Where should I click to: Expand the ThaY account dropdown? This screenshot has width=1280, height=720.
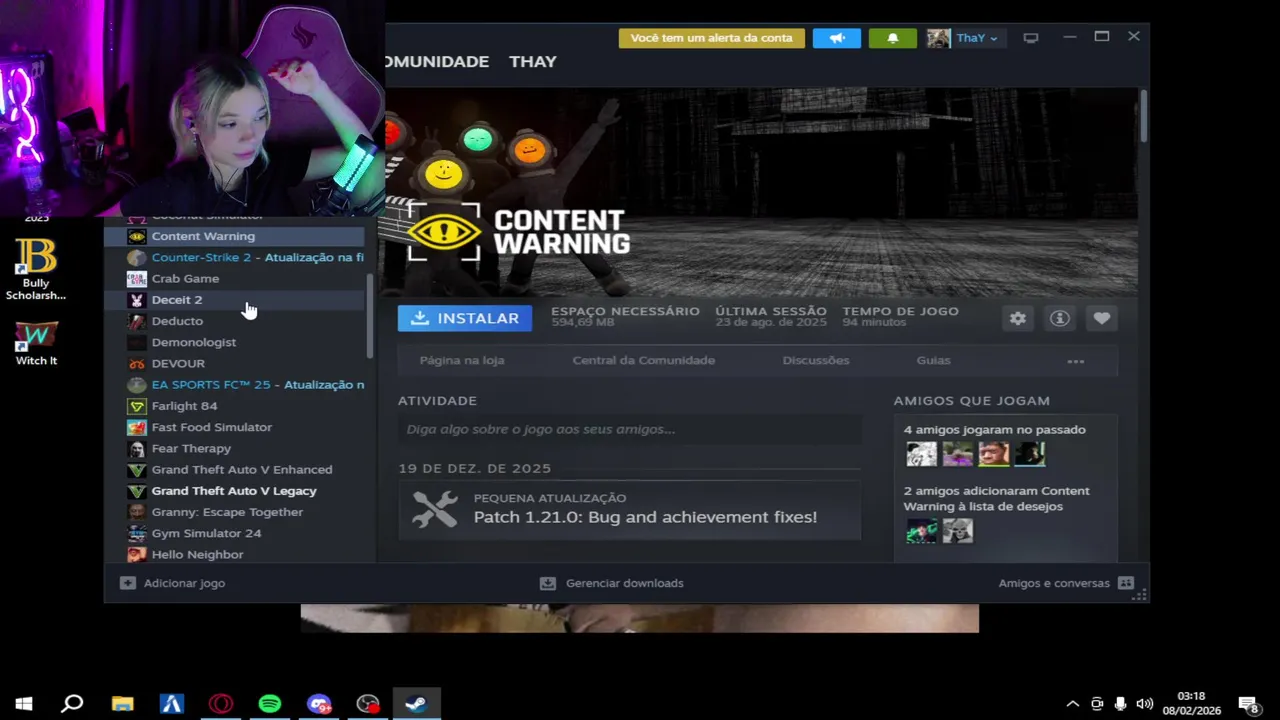coord(977,38)
